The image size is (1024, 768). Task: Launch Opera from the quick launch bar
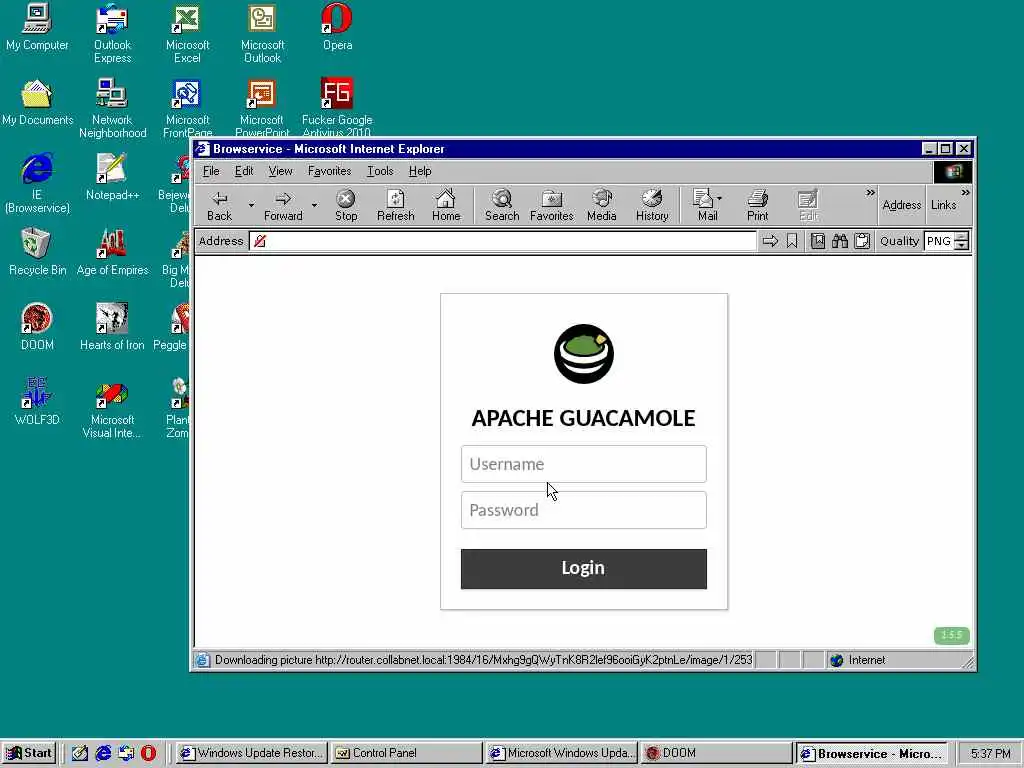pos(149,753)
